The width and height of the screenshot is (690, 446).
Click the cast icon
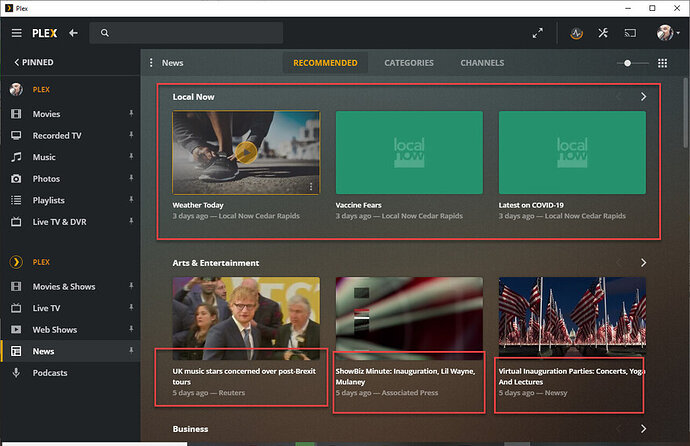(630, 33)
